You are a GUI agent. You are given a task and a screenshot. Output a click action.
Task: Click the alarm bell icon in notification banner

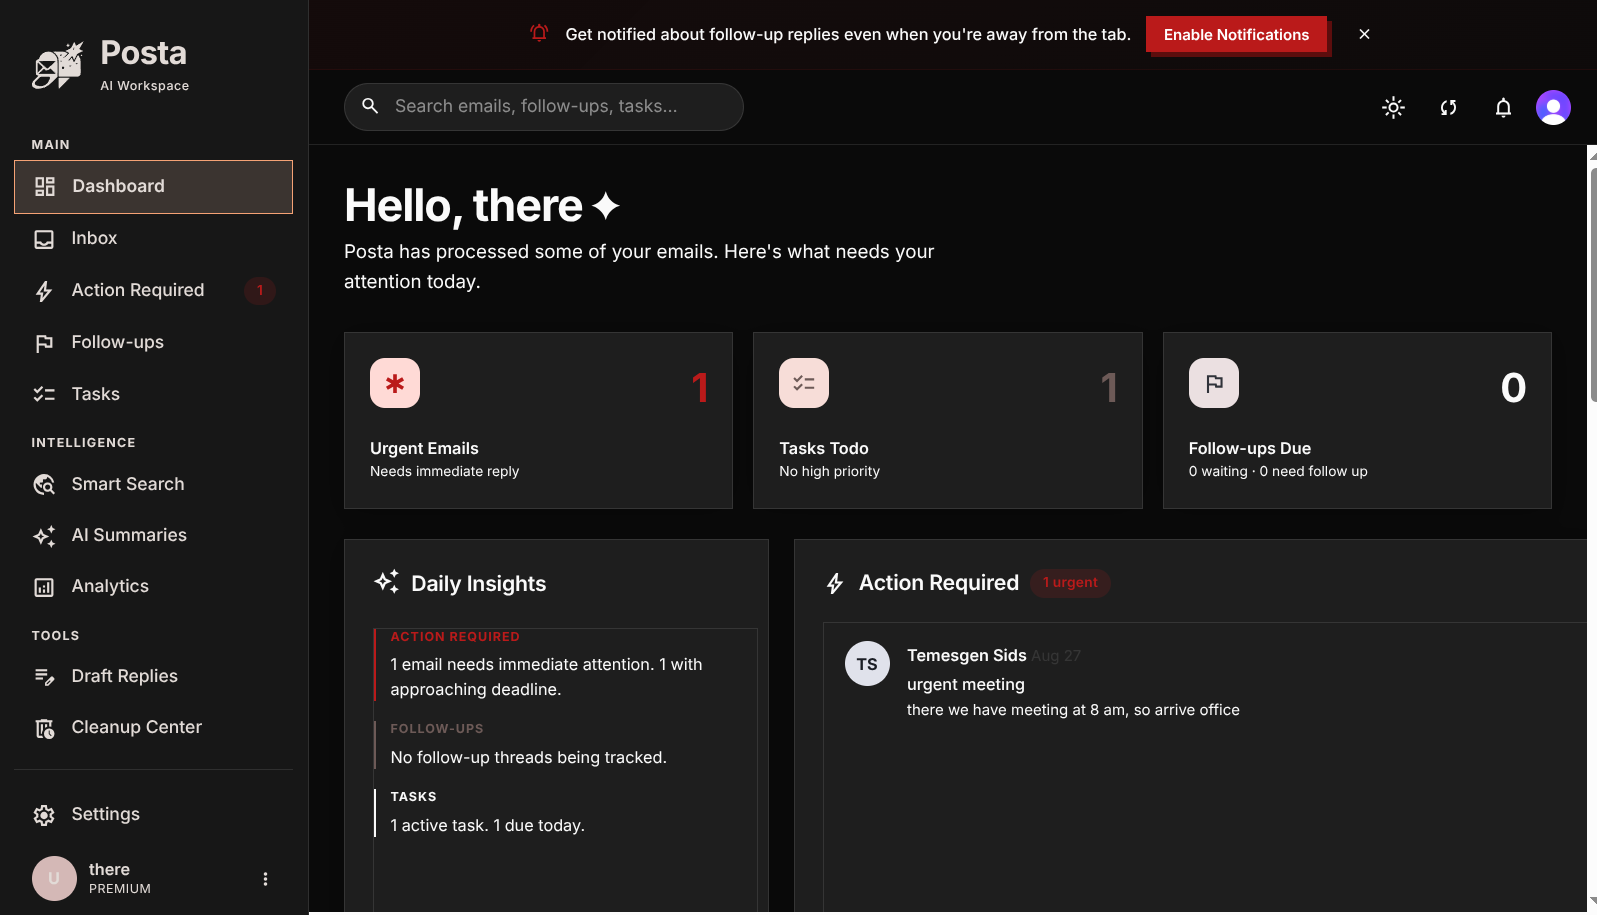point(539,33)
